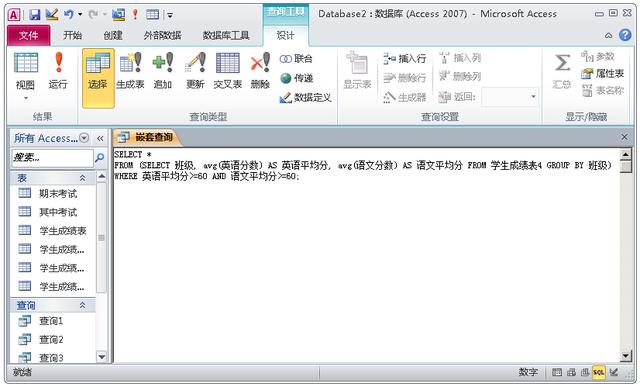Toggle the 汇总 totals sigma button
The height and width of the screenshot is (387, 640).
[x=562, y=71]
